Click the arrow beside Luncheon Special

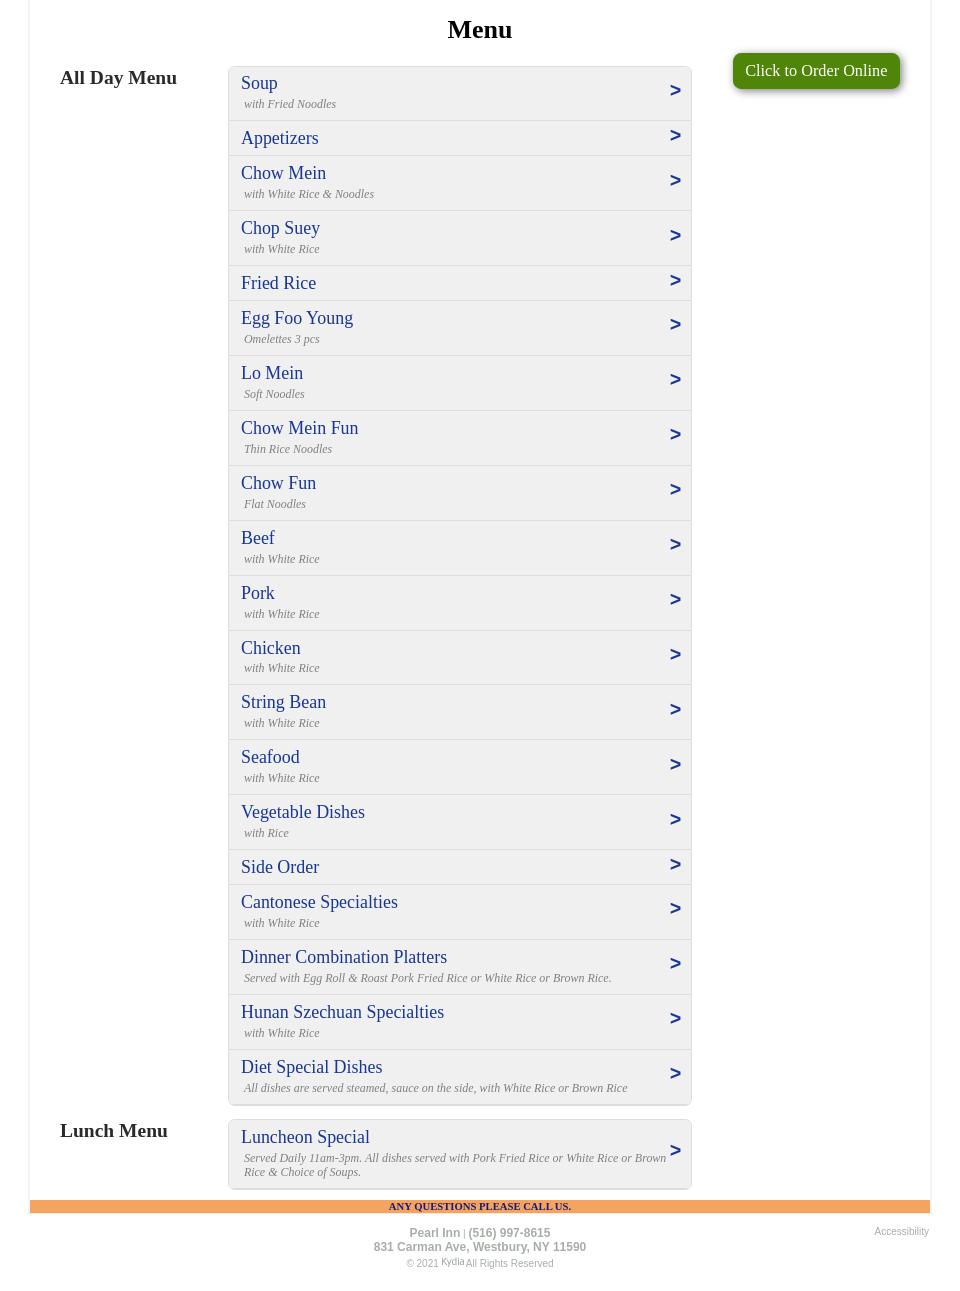tap(675, 1151)
